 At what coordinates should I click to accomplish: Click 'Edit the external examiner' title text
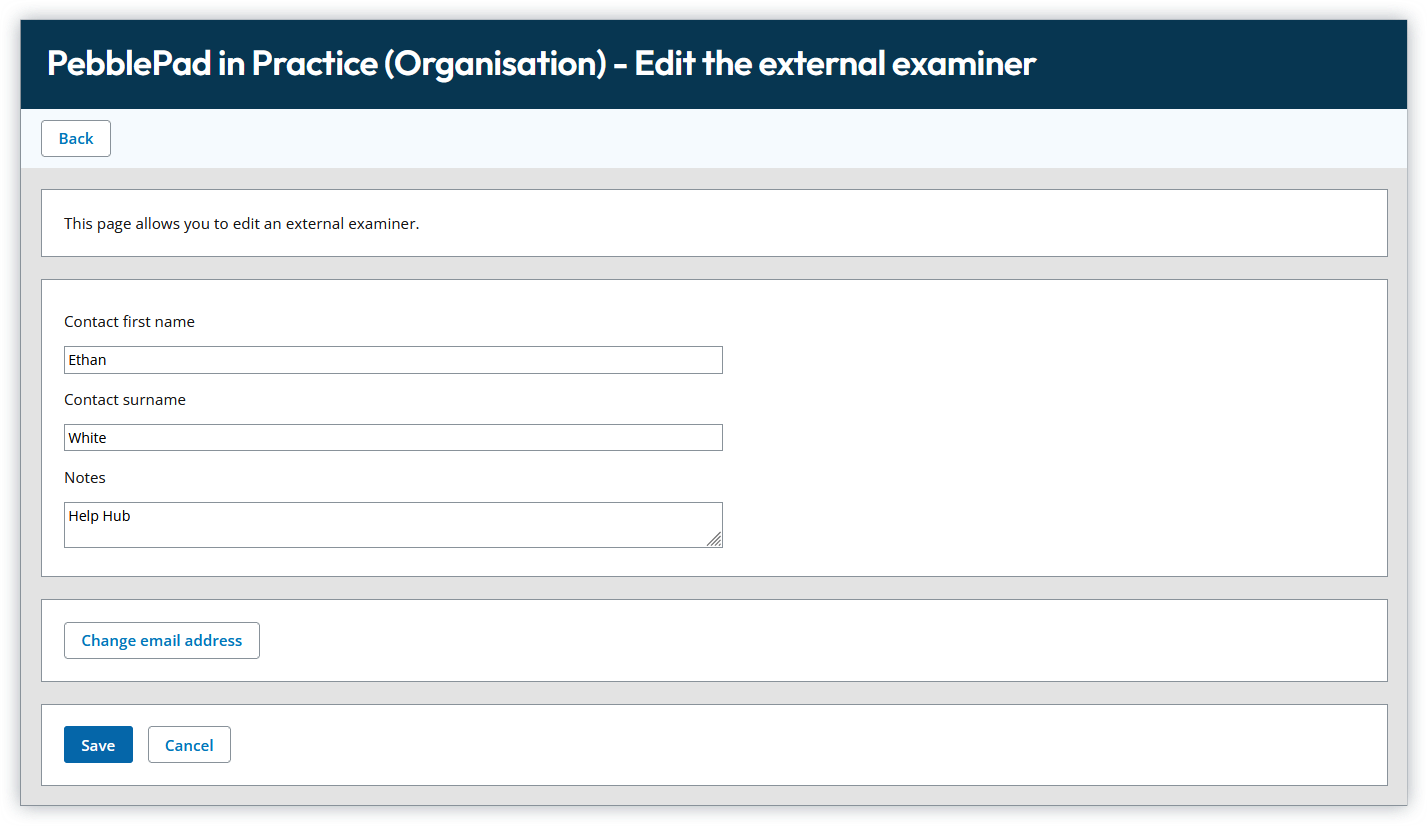pos(835,64)
